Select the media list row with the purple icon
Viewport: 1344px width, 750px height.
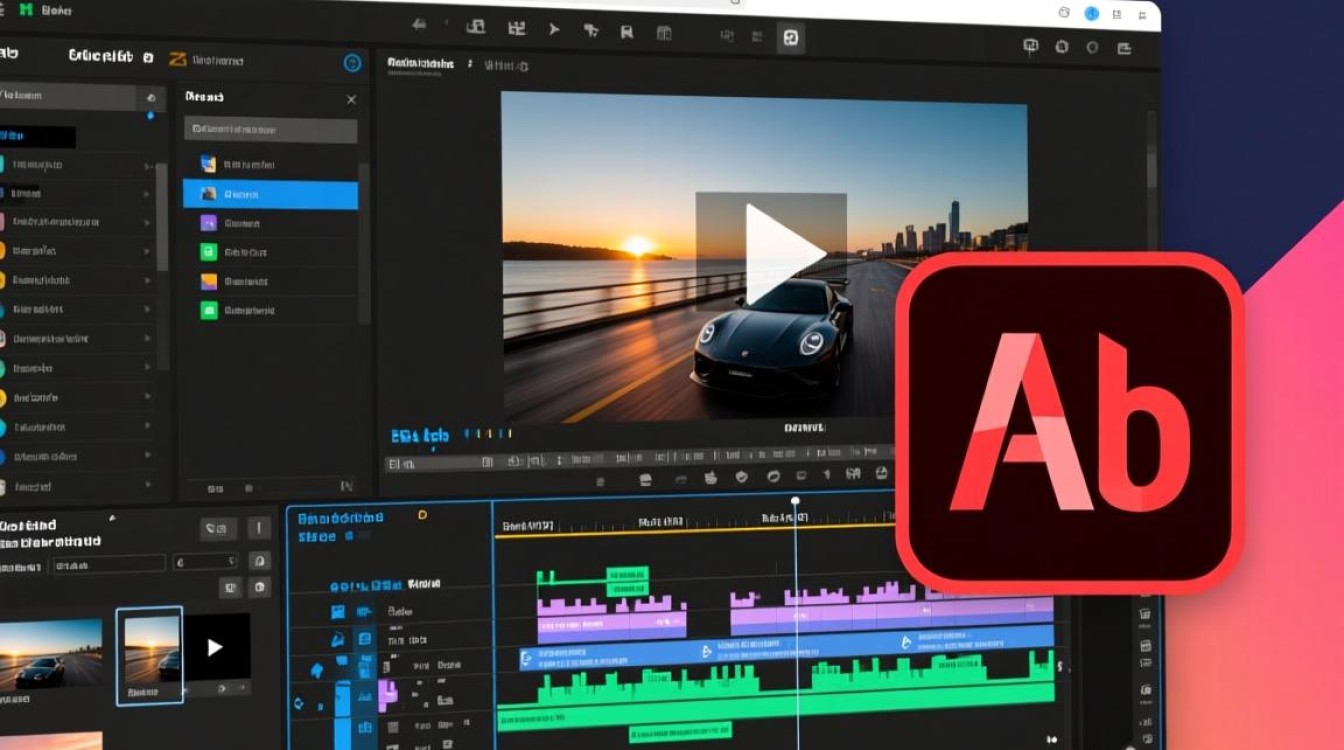270,223
